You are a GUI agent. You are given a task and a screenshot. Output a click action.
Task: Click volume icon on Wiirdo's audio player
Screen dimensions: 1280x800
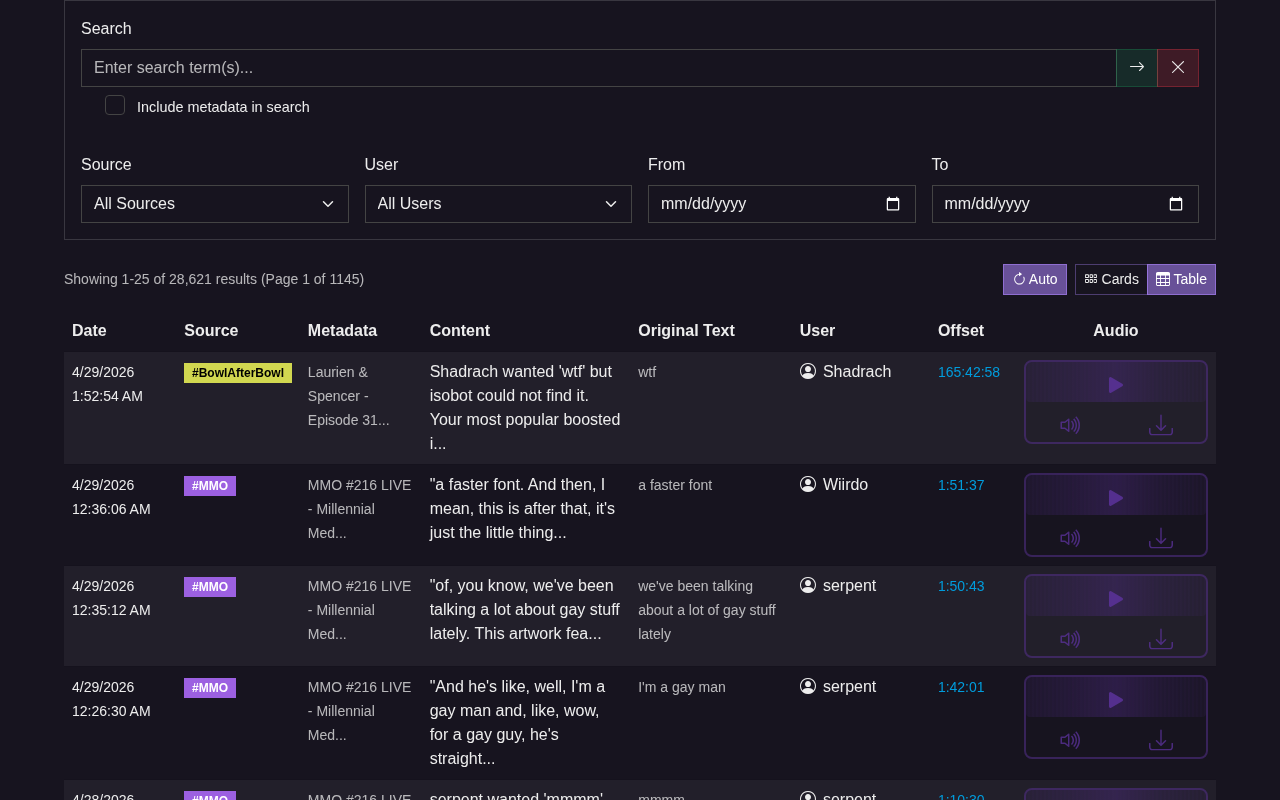1070,538
